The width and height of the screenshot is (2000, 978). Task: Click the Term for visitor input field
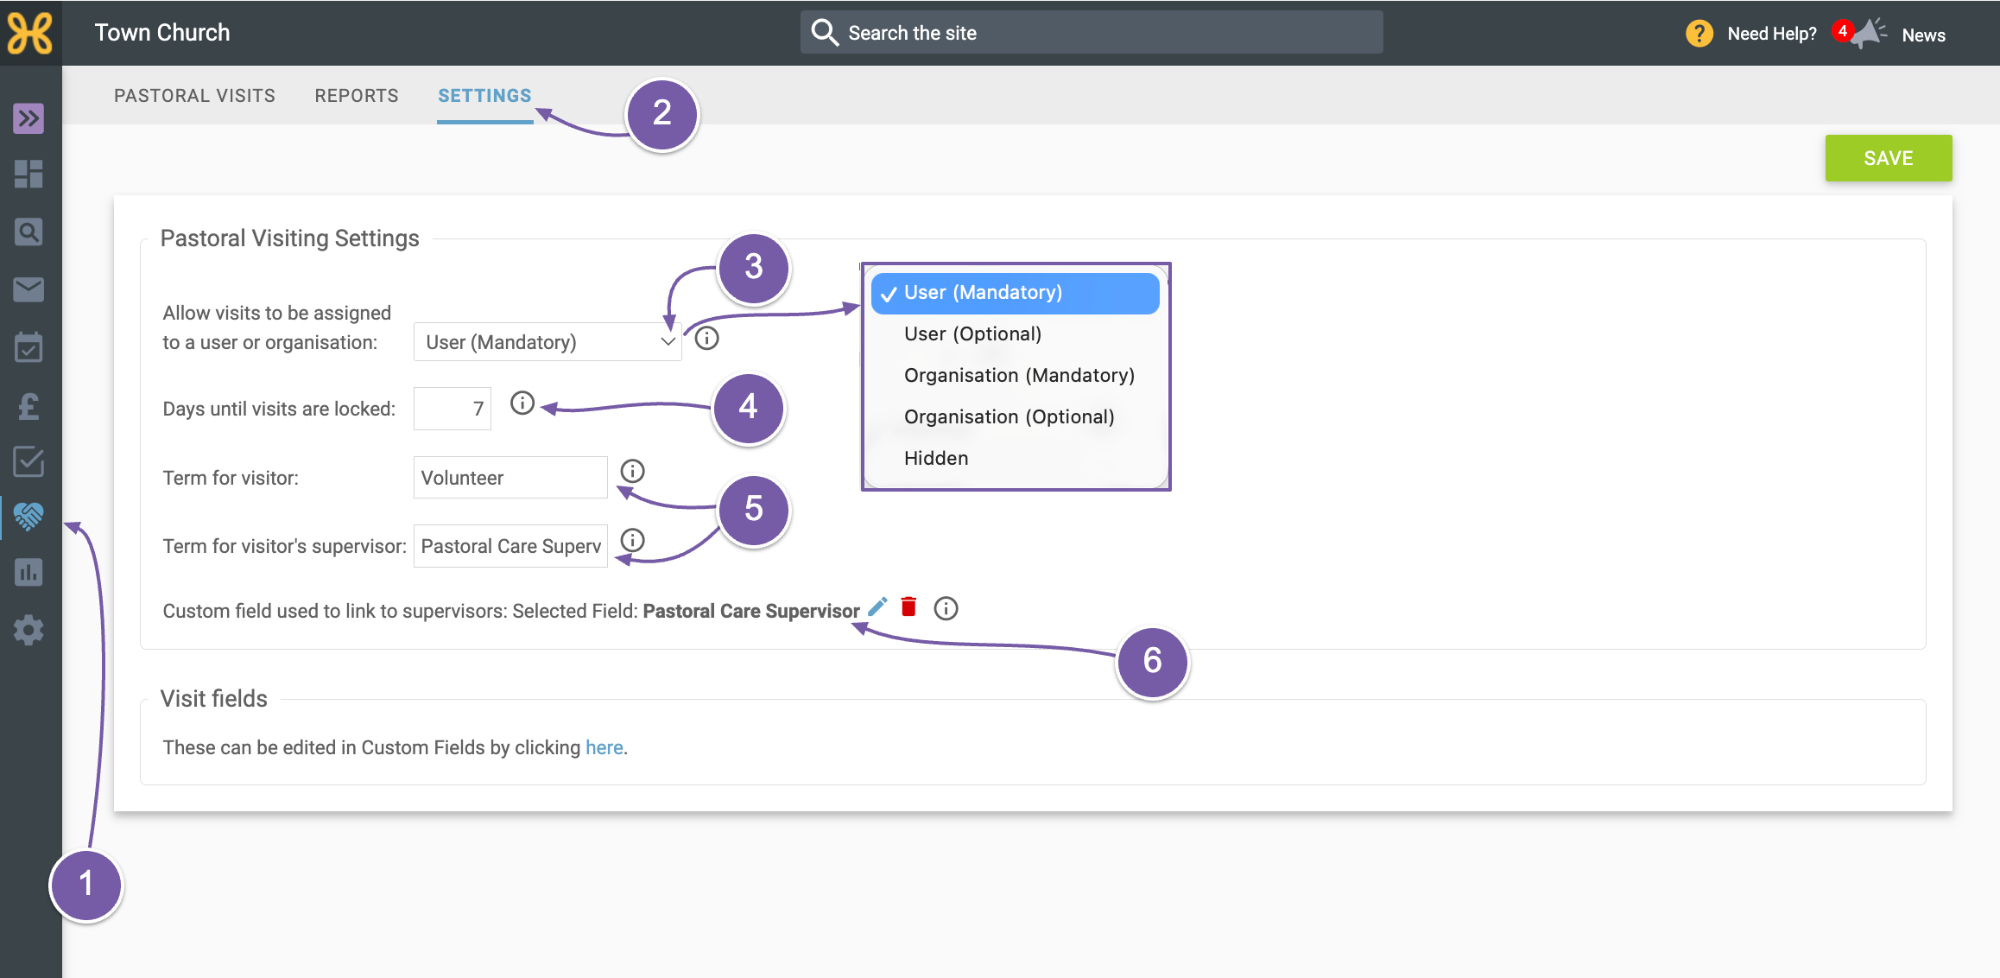coord(510,478)
